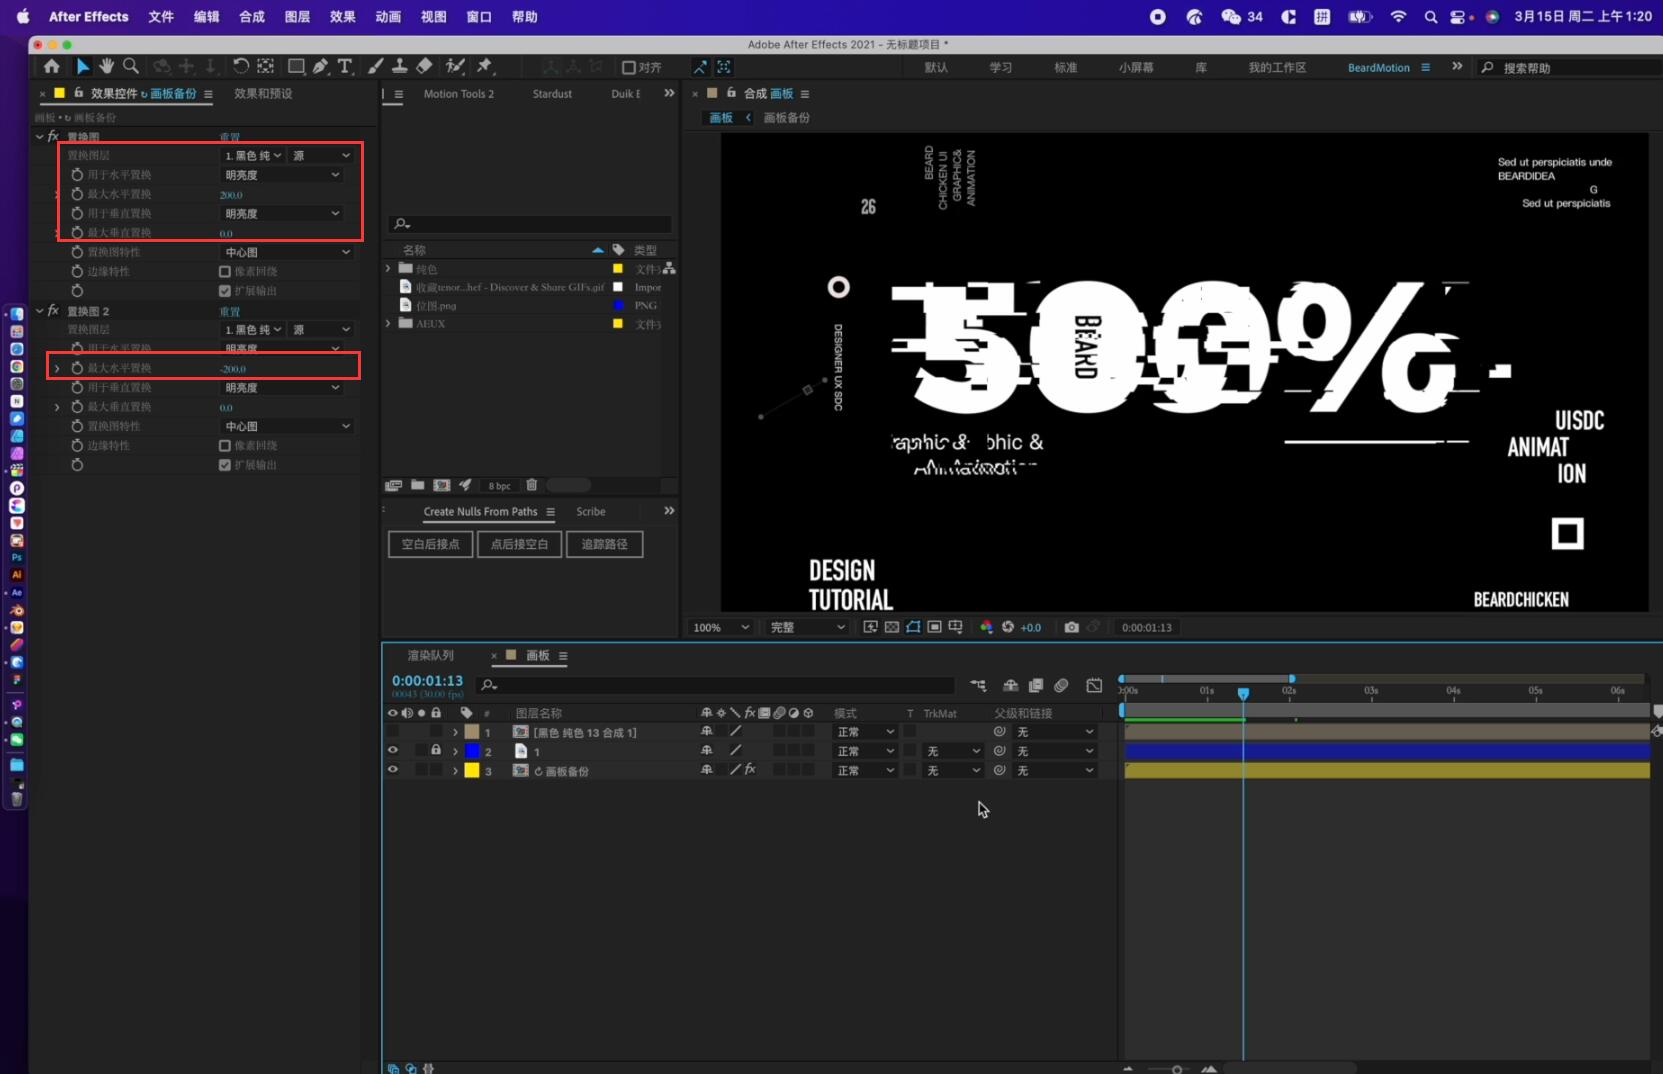Check 像素回绕 under the first 置换图 effect

click(225, 272)
